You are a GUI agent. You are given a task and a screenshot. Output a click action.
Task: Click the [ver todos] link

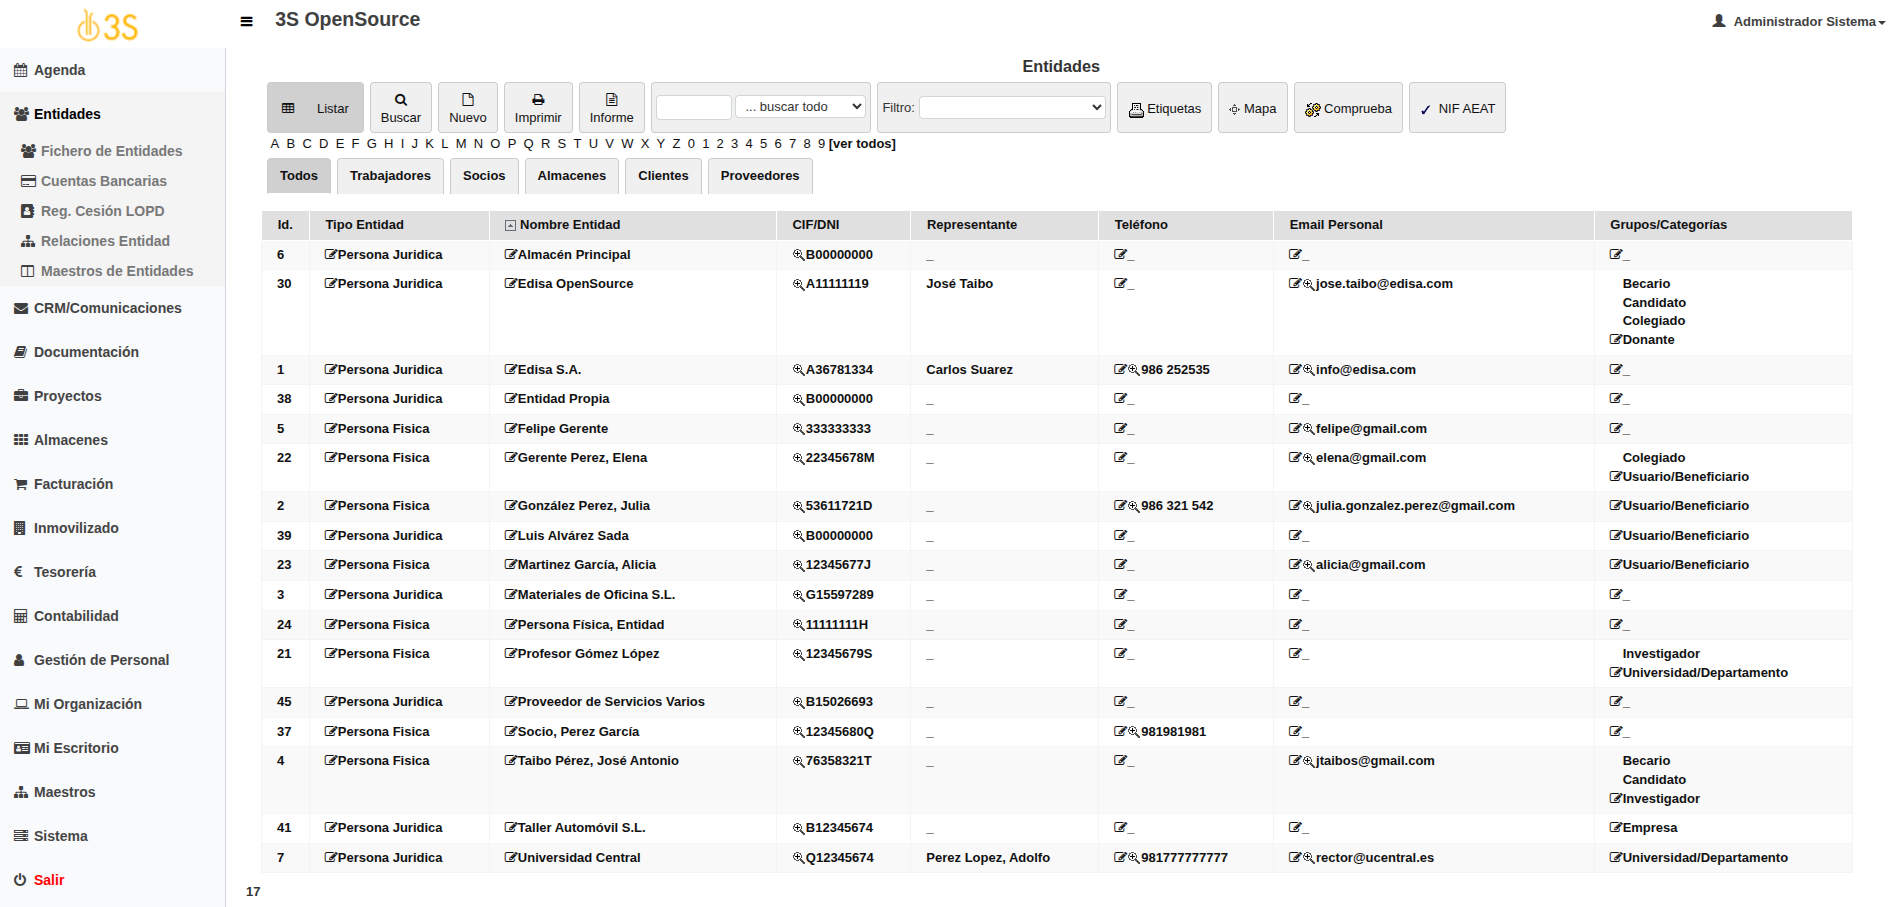point(862,144)
